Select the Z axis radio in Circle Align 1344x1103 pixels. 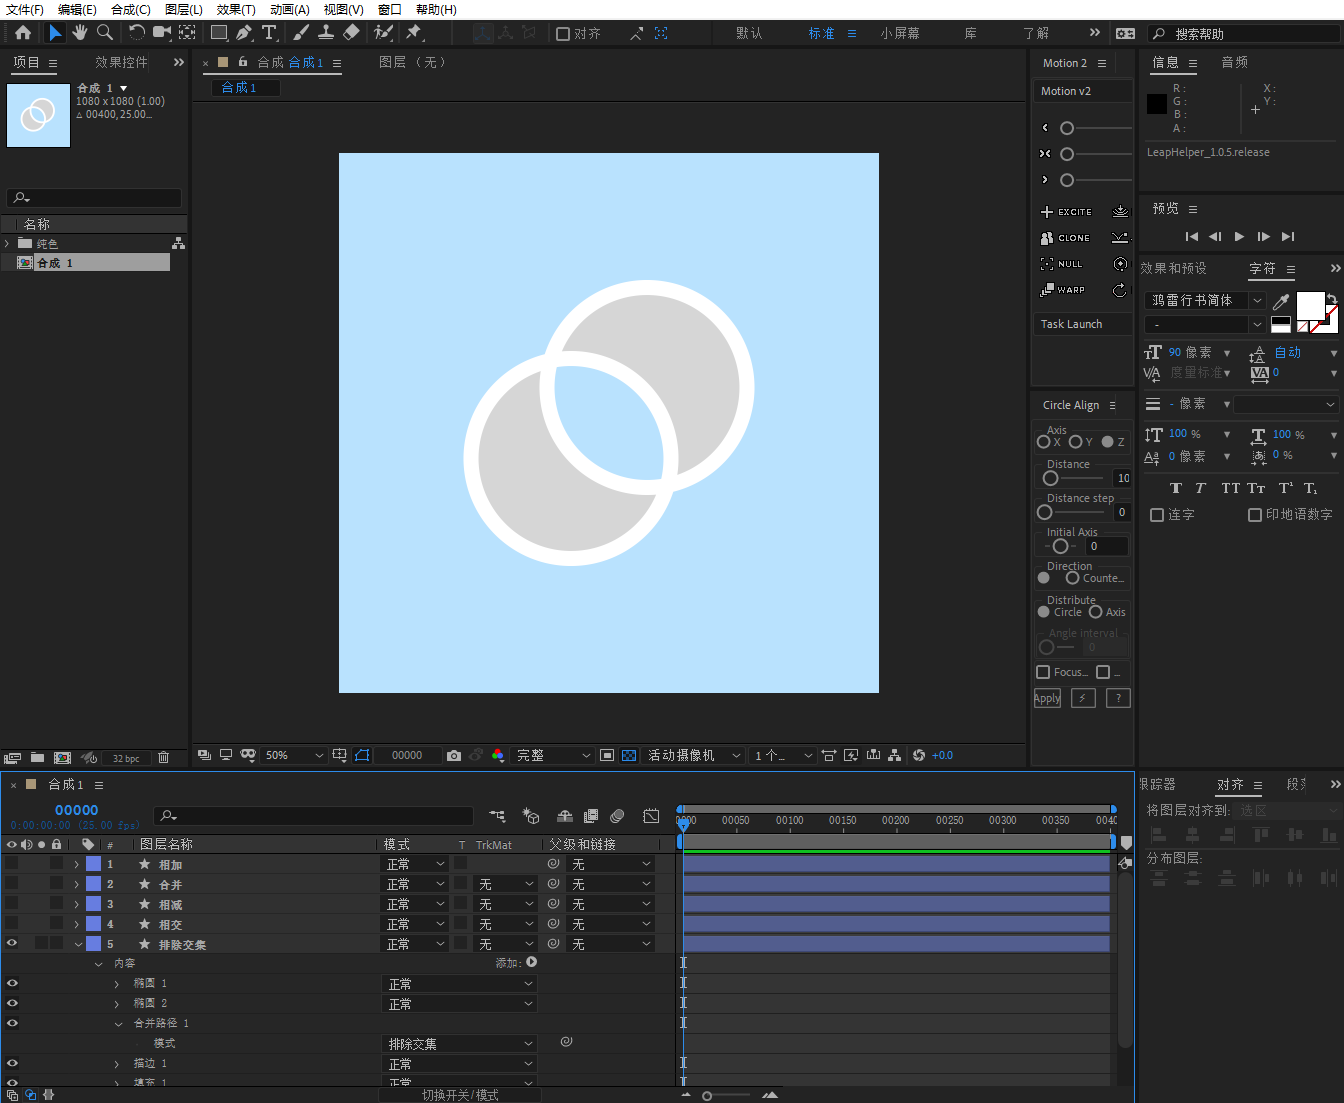pyautogui.click(x=1107, y=442)
